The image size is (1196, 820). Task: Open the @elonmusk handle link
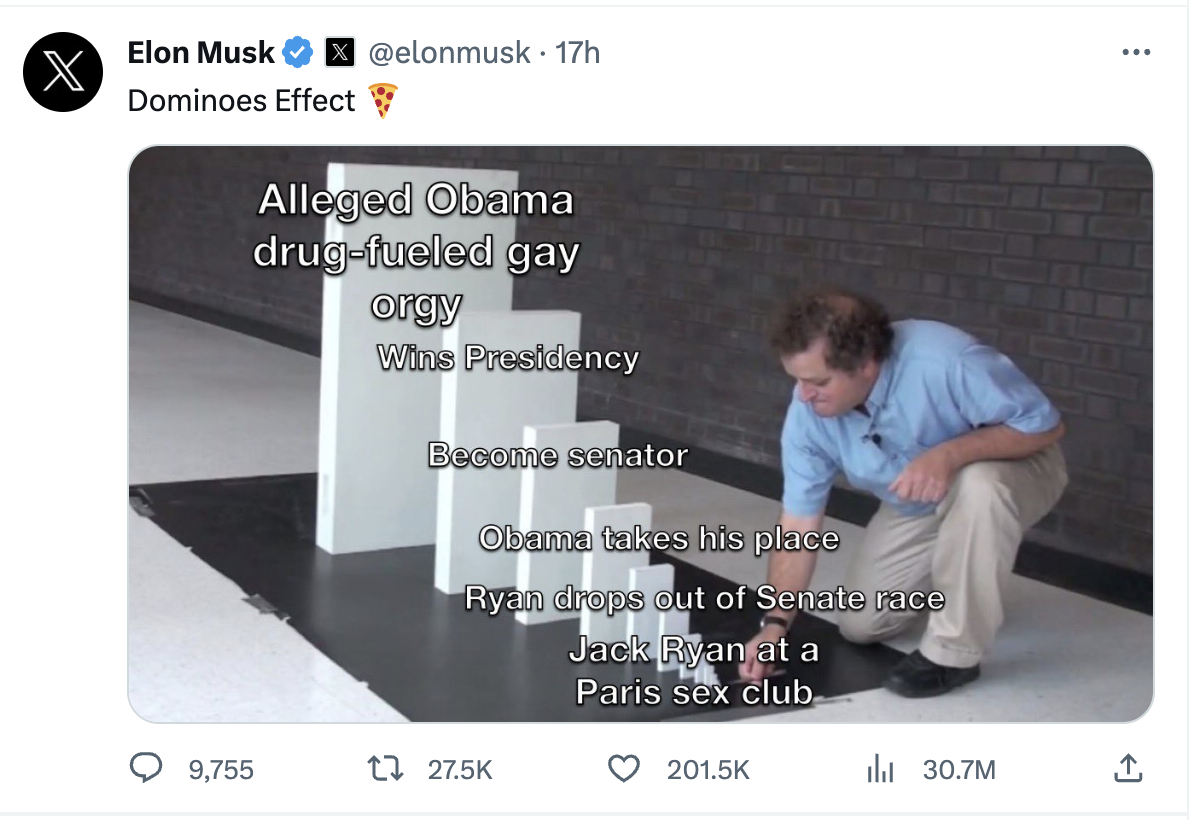[x=449, y=53]
